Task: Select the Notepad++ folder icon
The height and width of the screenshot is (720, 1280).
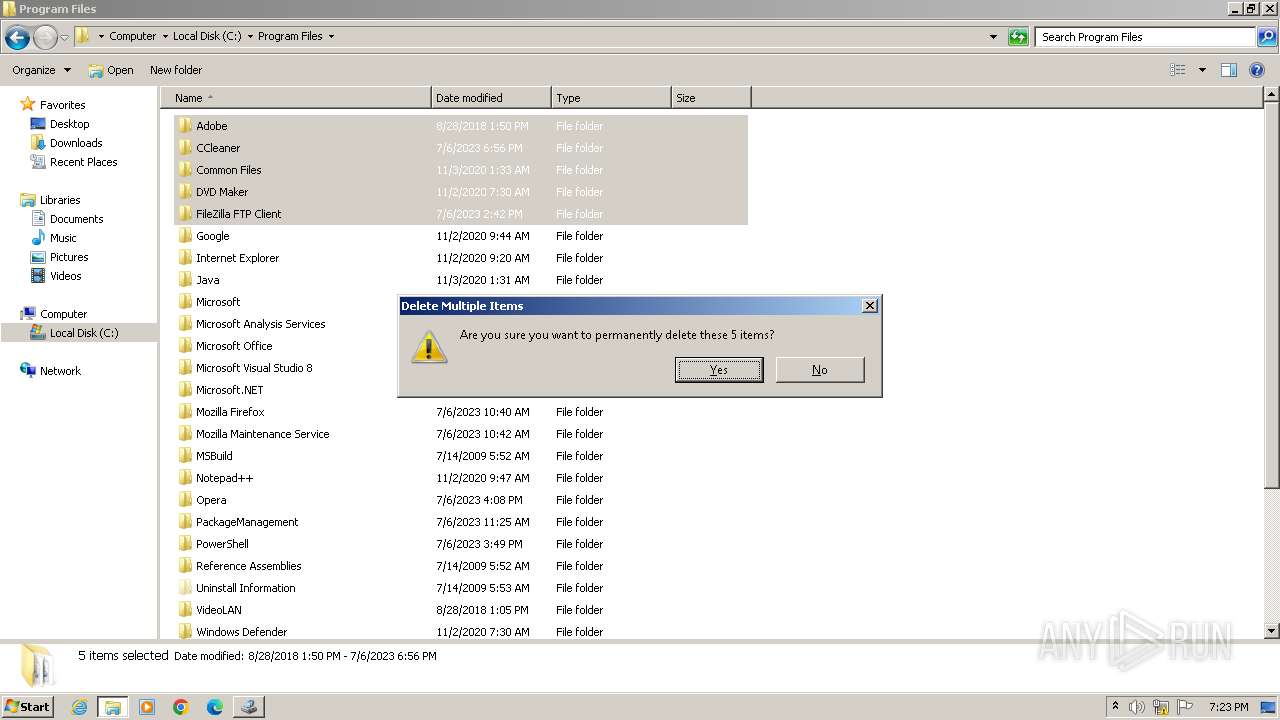Action: pyautogui.click(x=185, y=478)
